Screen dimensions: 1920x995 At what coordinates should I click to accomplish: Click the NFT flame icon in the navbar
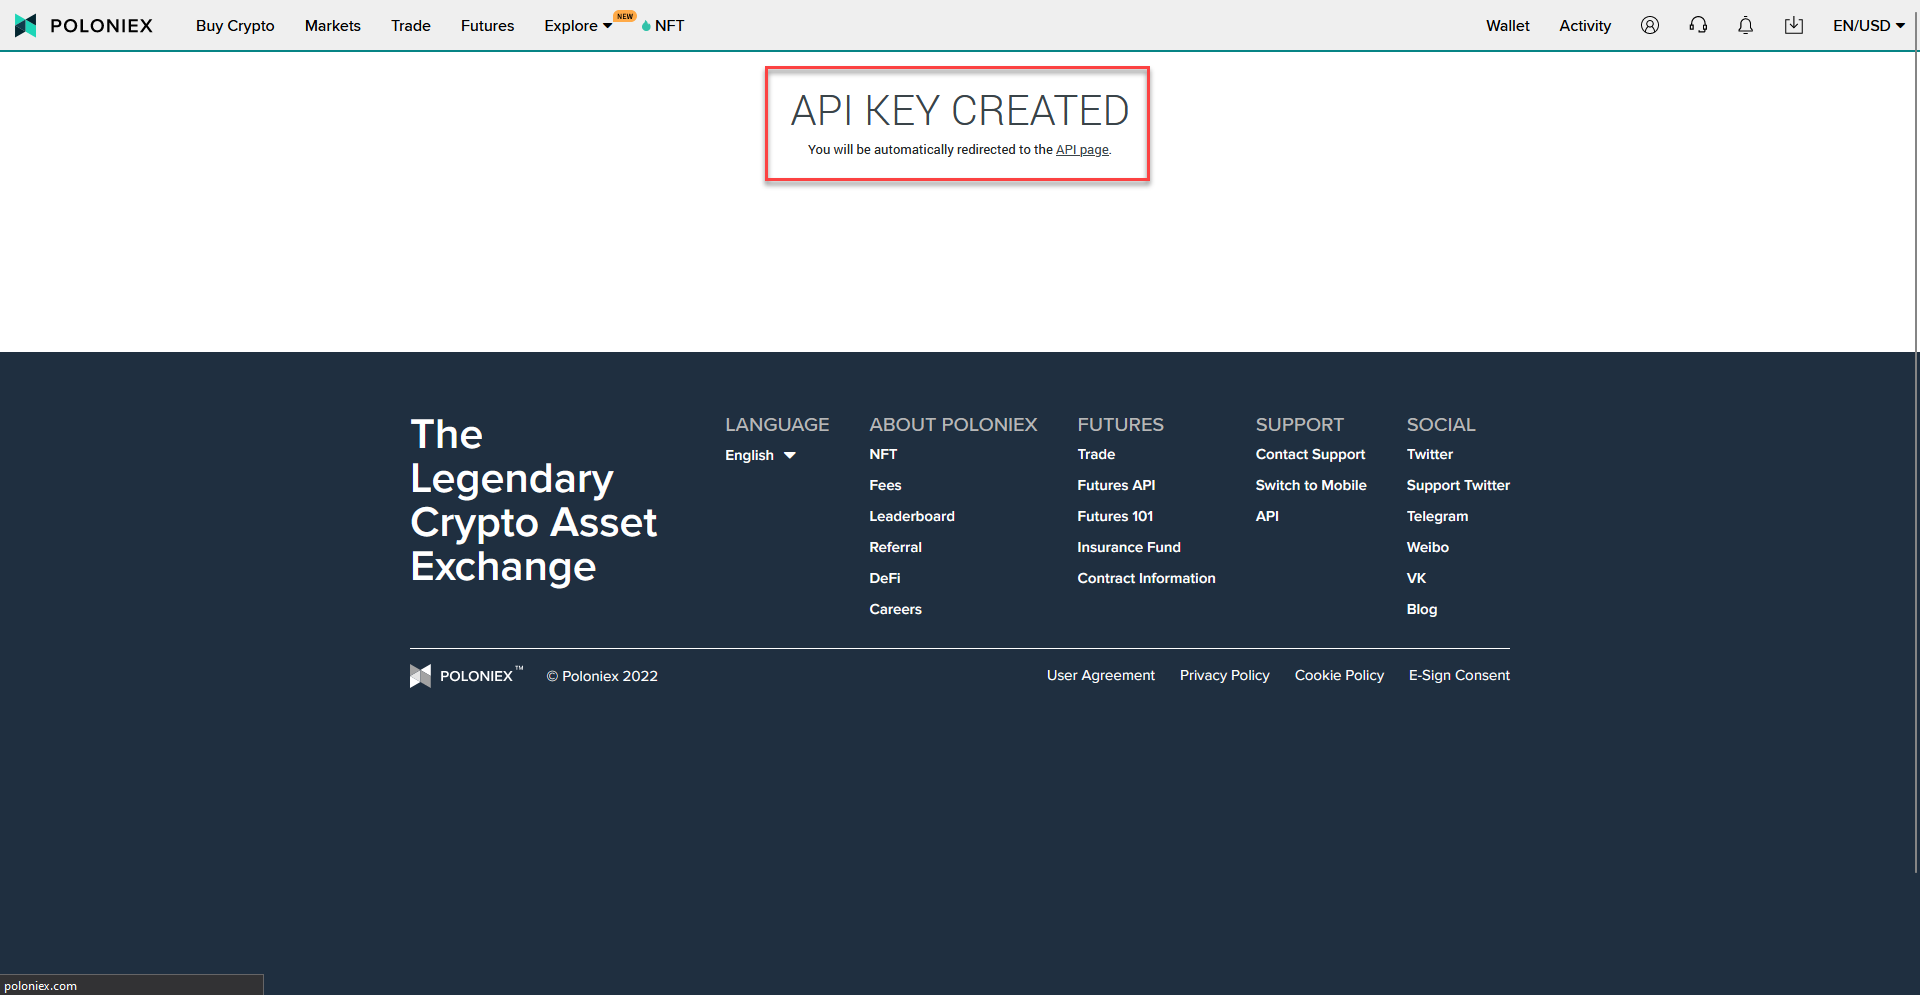click(644, 26)
